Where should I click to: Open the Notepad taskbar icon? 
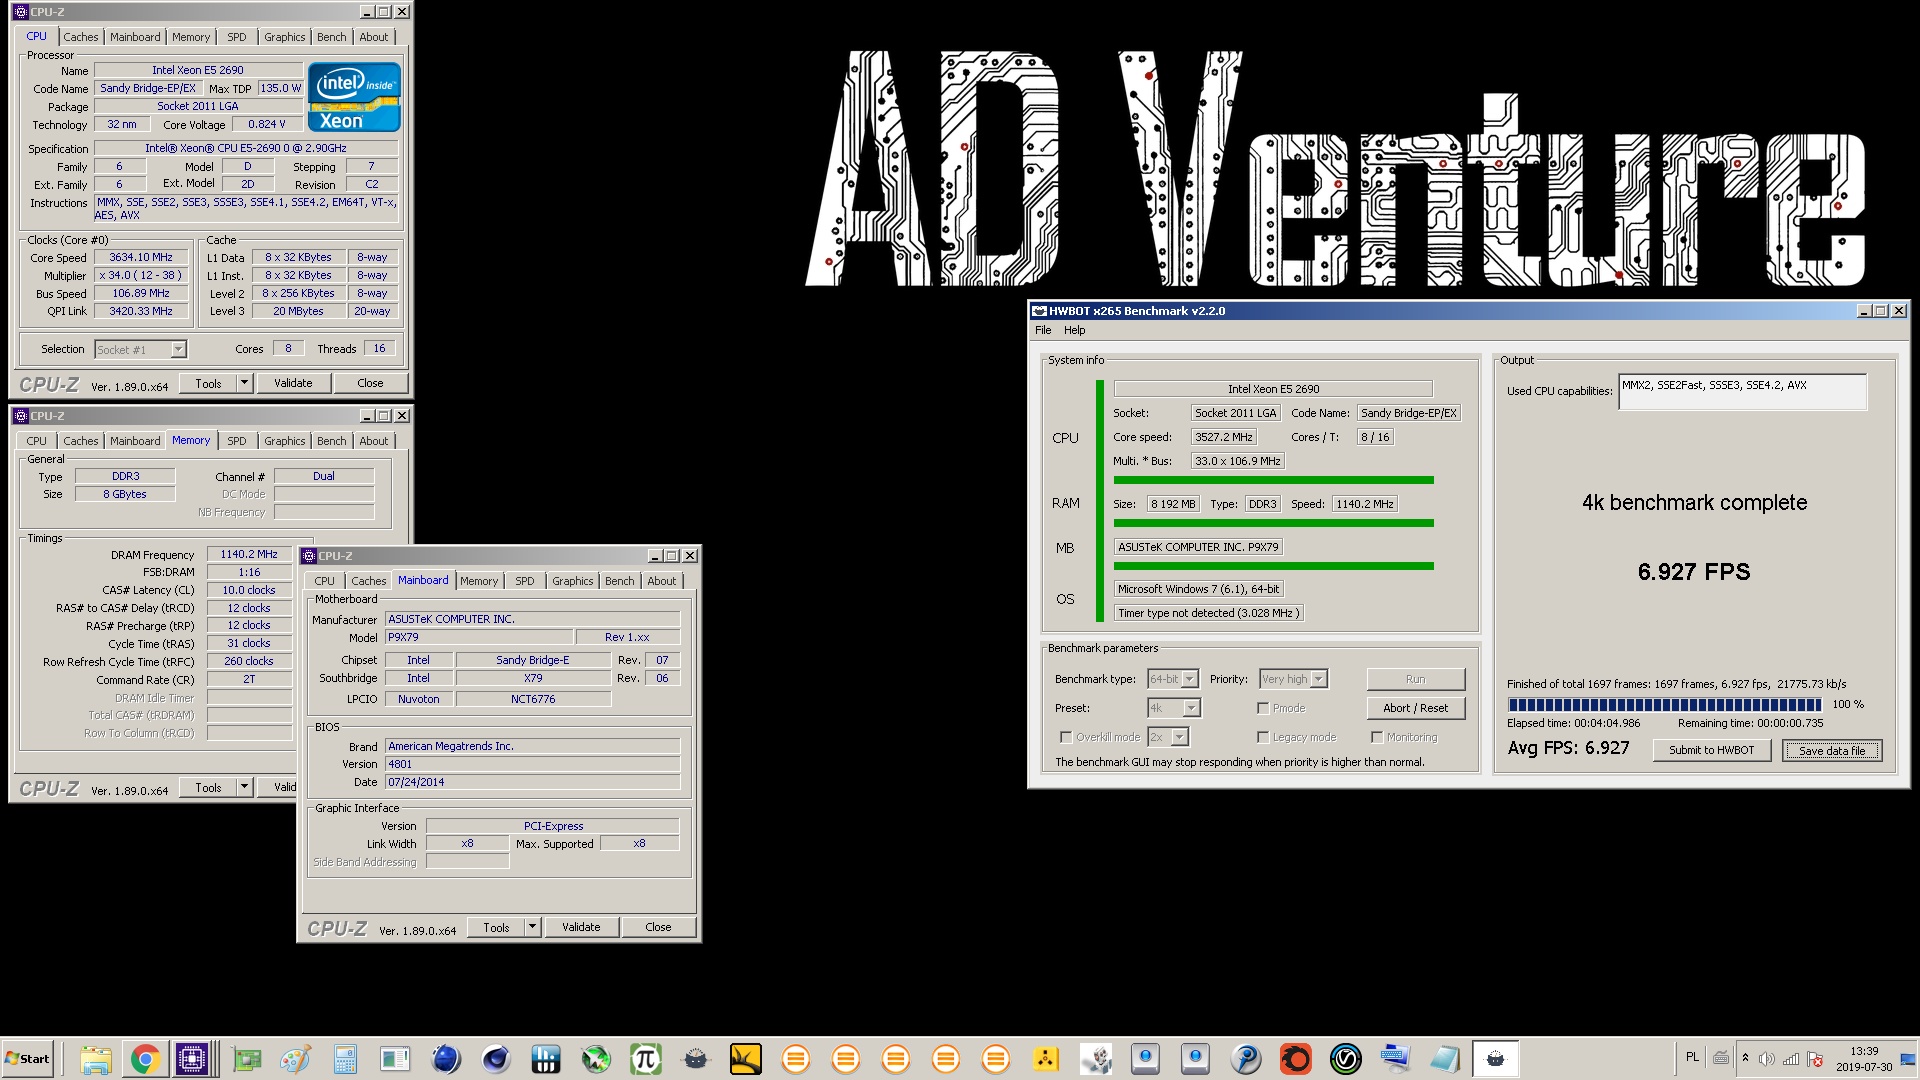coord(1446,1059)
